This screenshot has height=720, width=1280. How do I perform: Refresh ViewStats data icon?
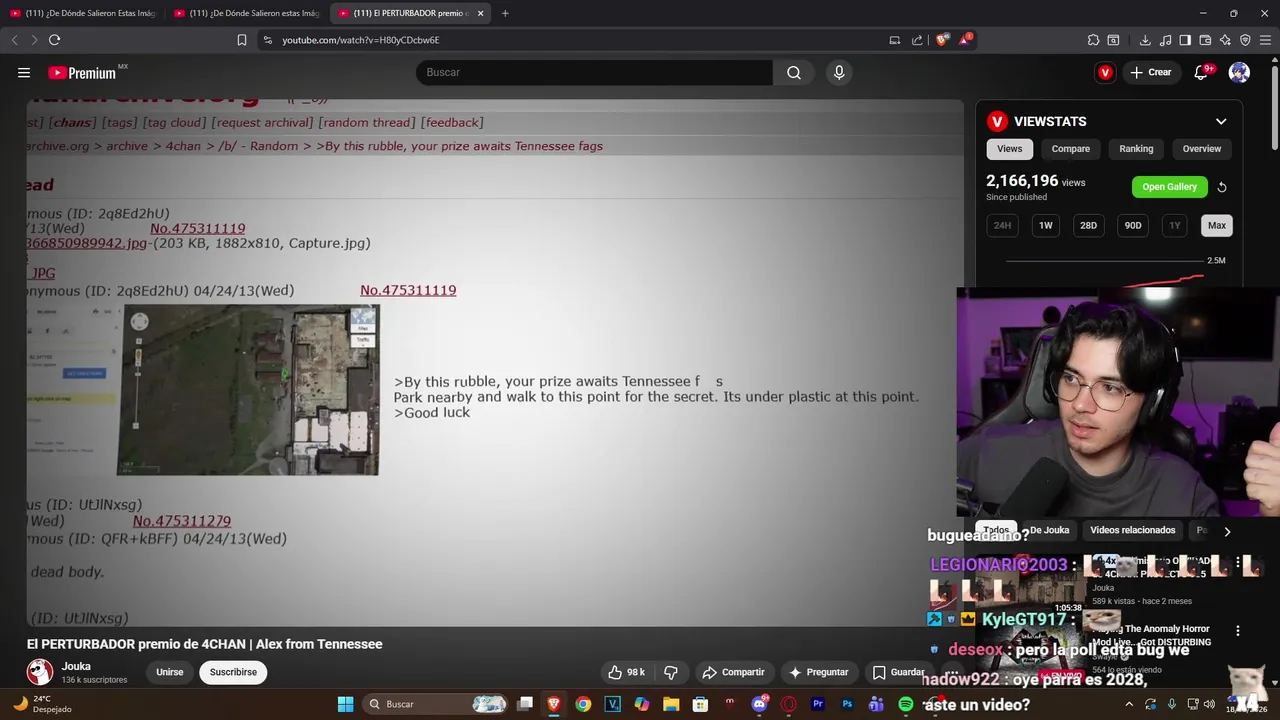[1222, 187]
